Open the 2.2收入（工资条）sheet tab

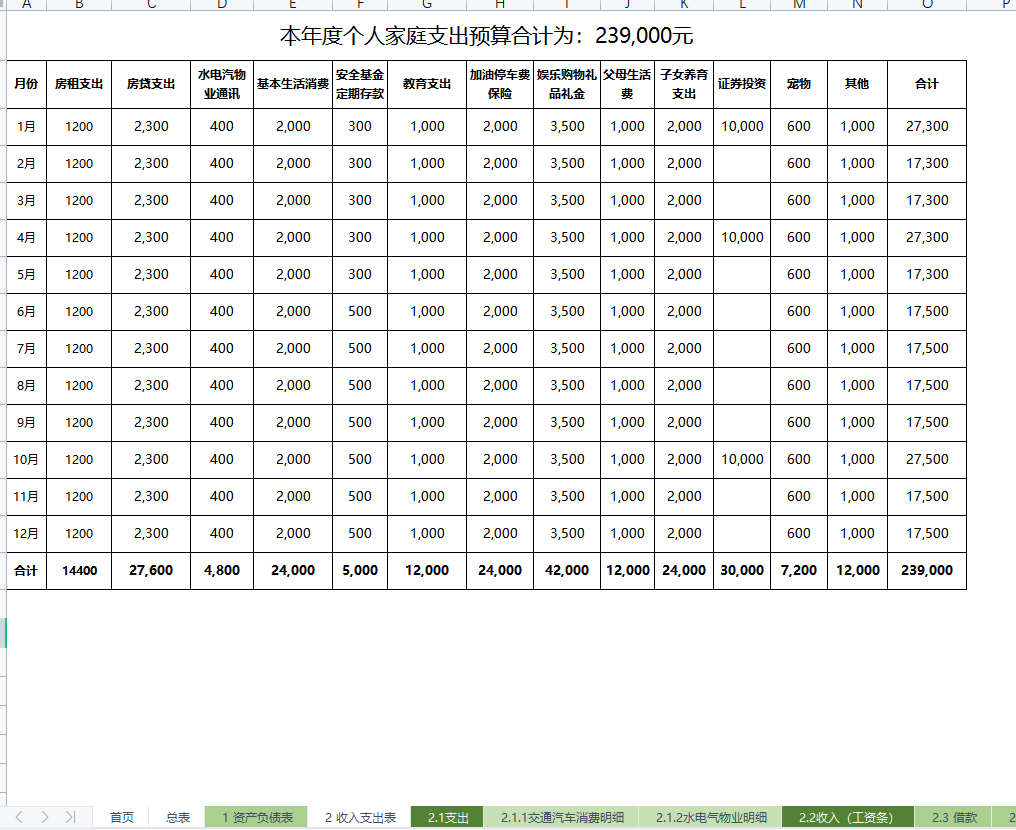tap(847, 816)
